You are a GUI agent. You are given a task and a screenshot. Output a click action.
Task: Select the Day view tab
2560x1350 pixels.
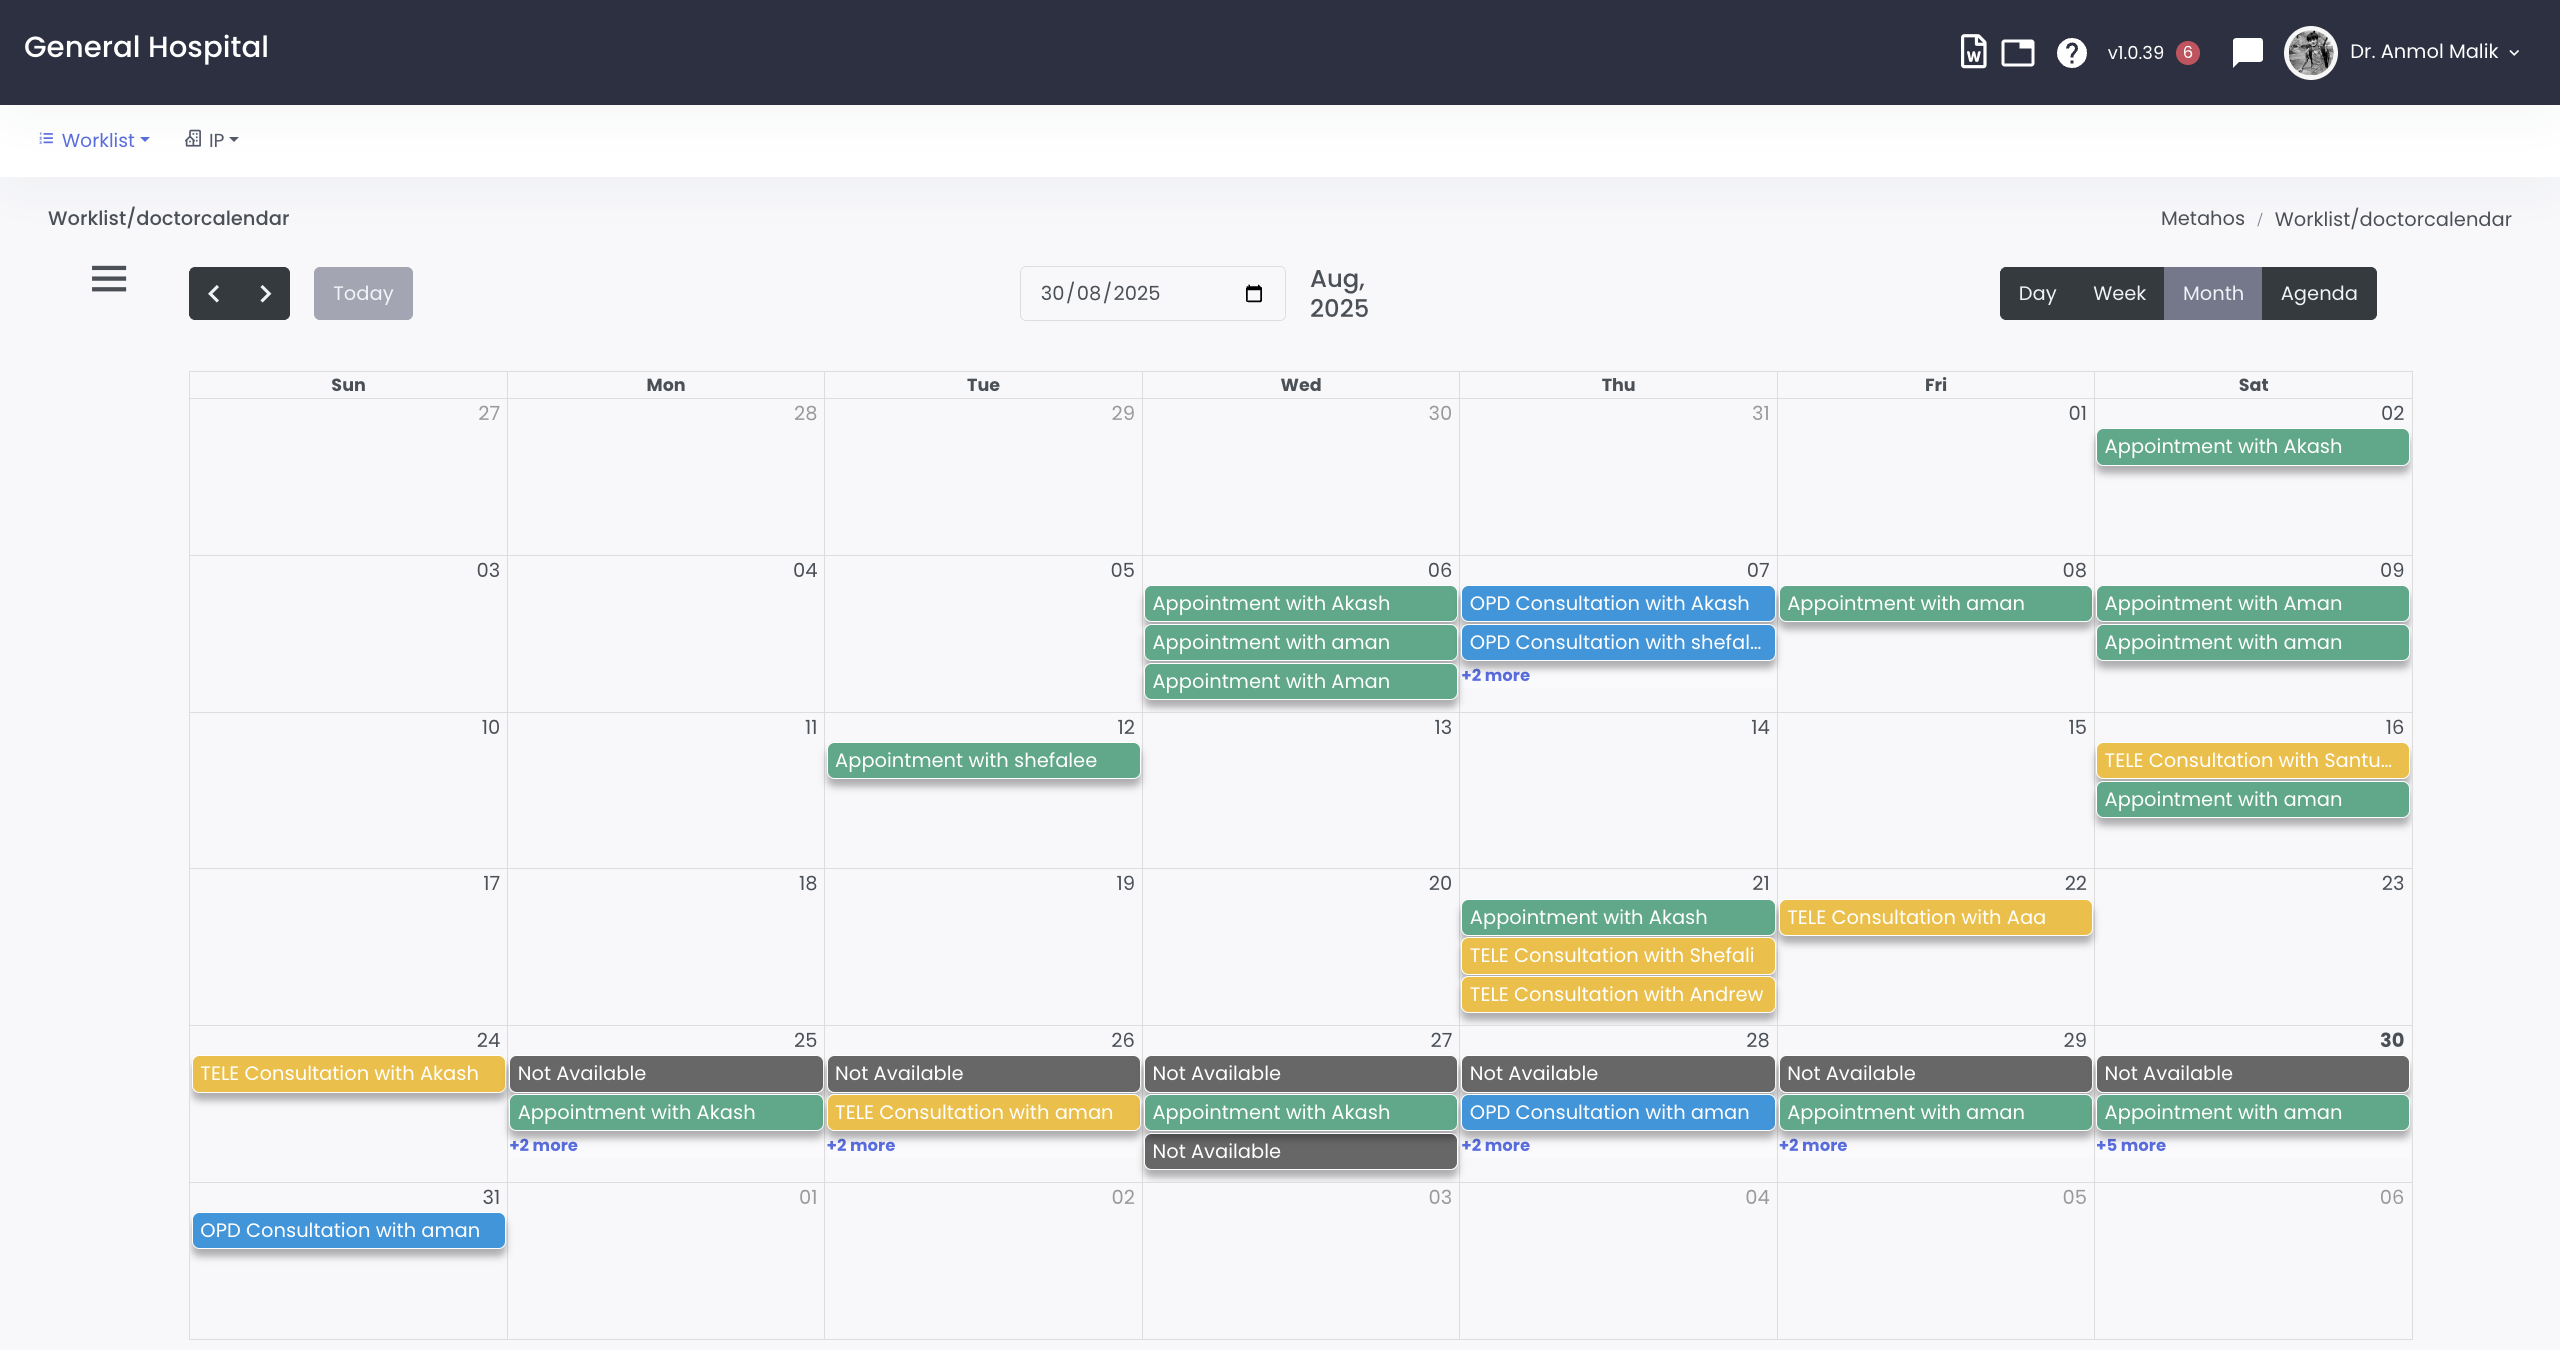click(2037, 293)
